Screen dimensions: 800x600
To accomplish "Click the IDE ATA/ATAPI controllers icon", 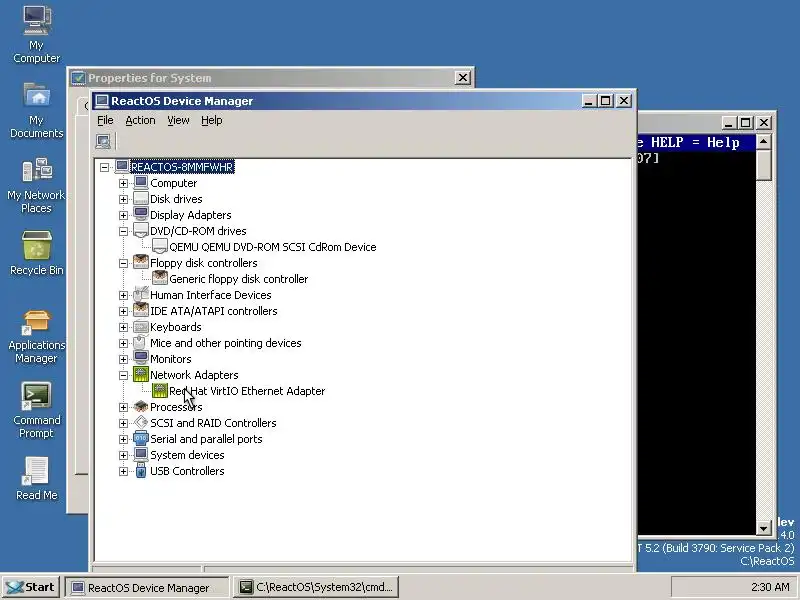I will [x=141, y=311].
